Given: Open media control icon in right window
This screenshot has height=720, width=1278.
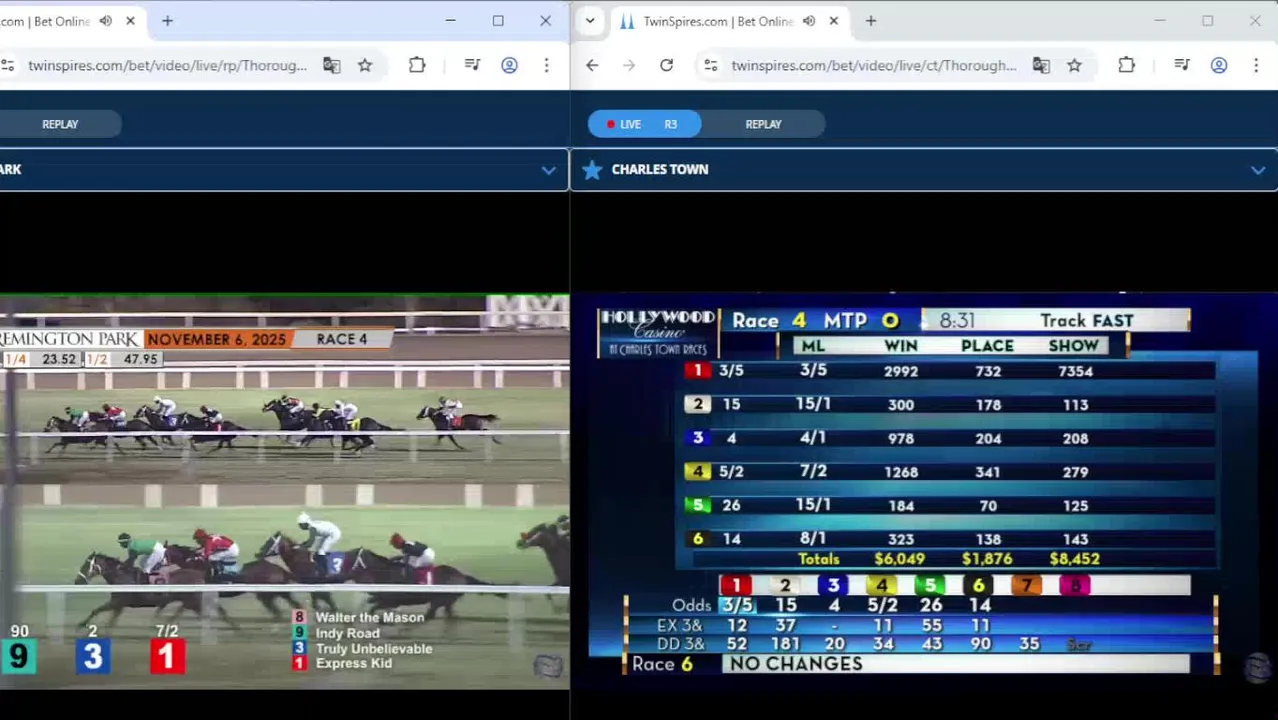Looking at the screenshot, I should pyautogui.click(x=1182, y=65).
